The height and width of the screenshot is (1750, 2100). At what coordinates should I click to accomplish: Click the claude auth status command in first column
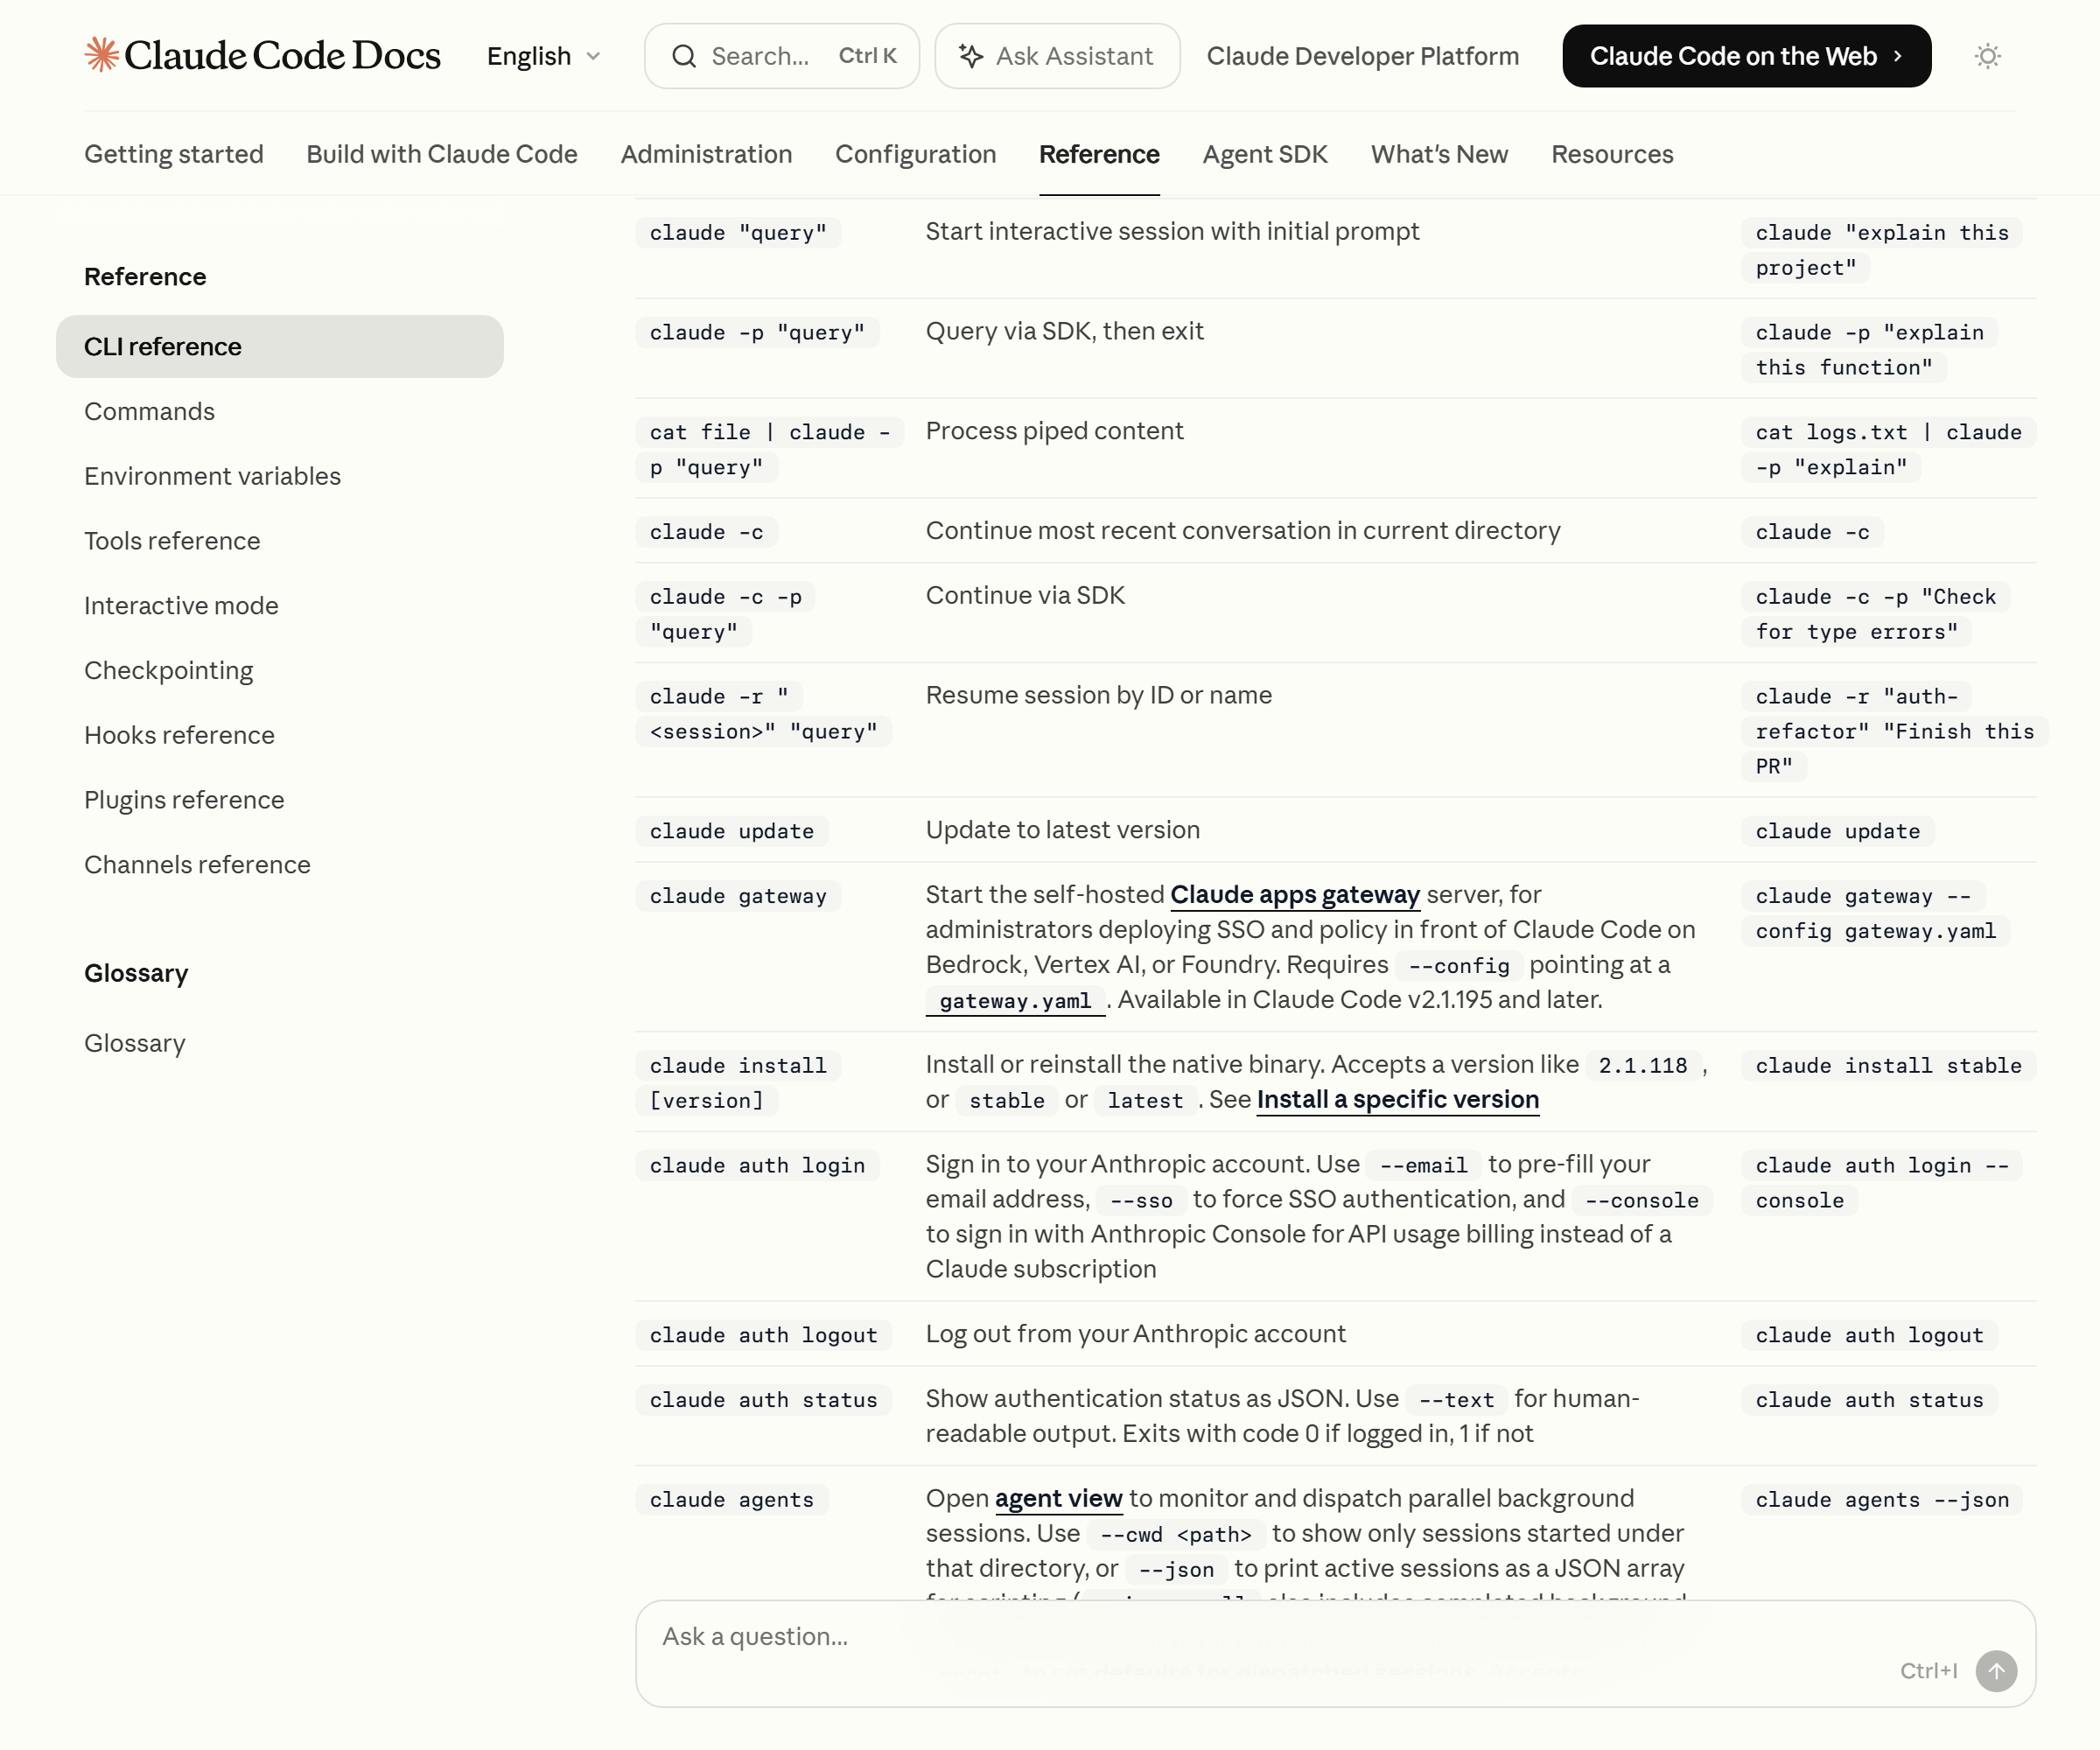pyautogui.click(x=763, y=1400)
